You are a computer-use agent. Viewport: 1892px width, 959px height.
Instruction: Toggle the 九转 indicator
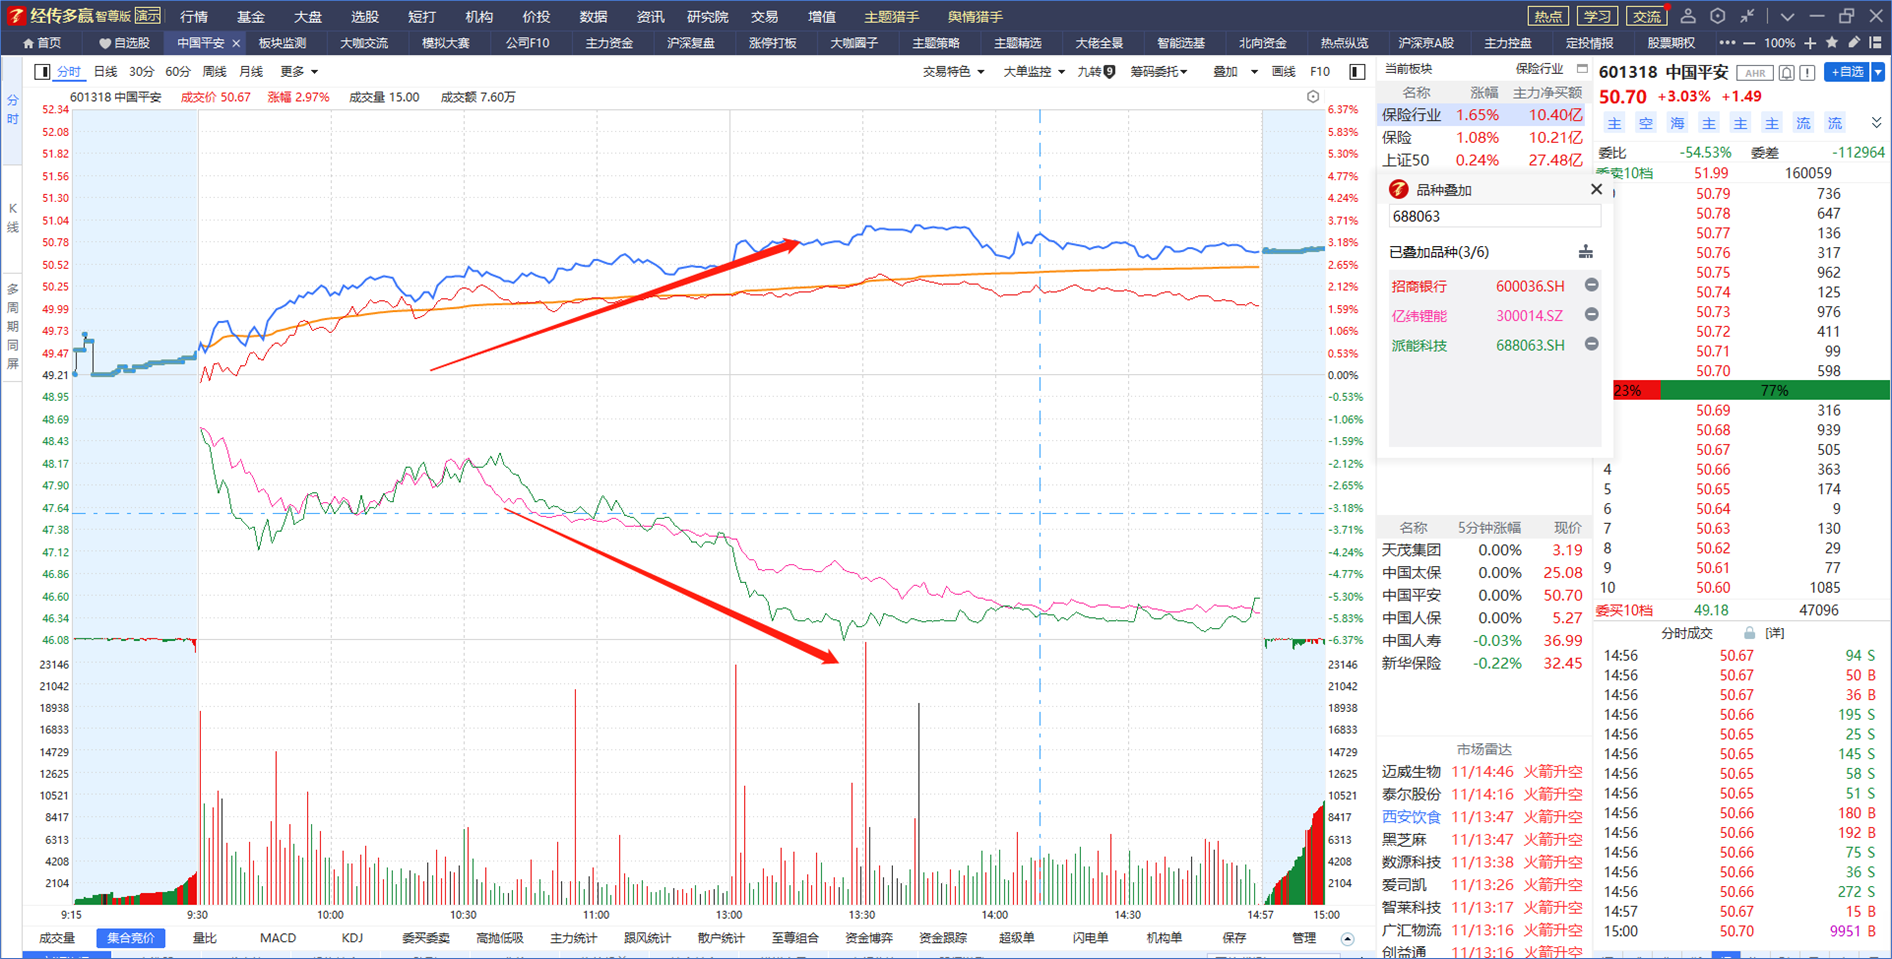point(1097,72)
